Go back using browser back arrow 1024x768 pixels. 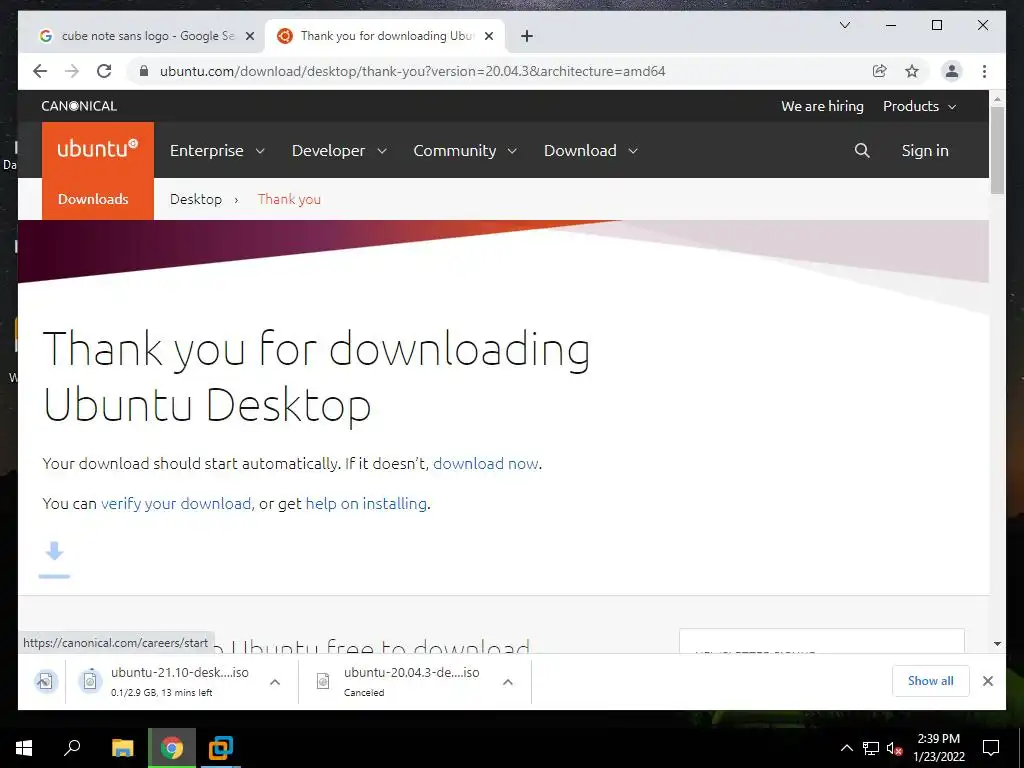click(x=40, y=71)
